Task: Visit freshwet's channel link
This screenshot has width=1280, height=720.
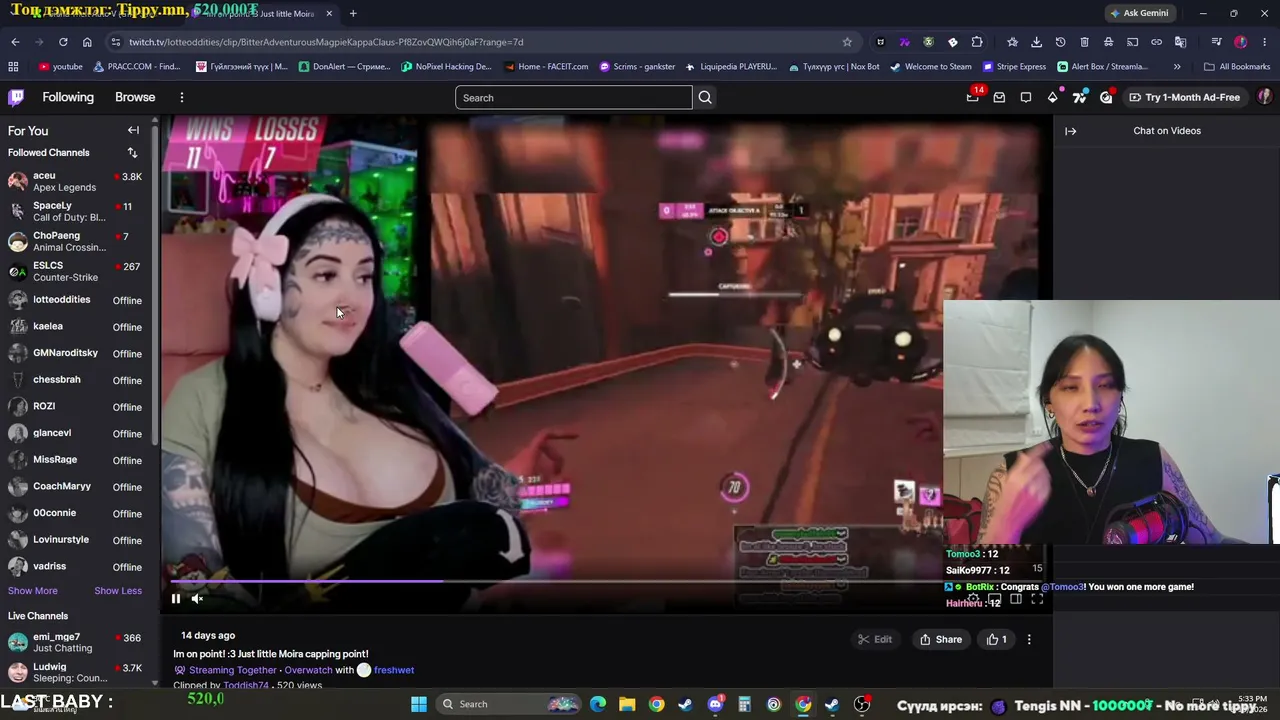Action: [x=394, y=670]
